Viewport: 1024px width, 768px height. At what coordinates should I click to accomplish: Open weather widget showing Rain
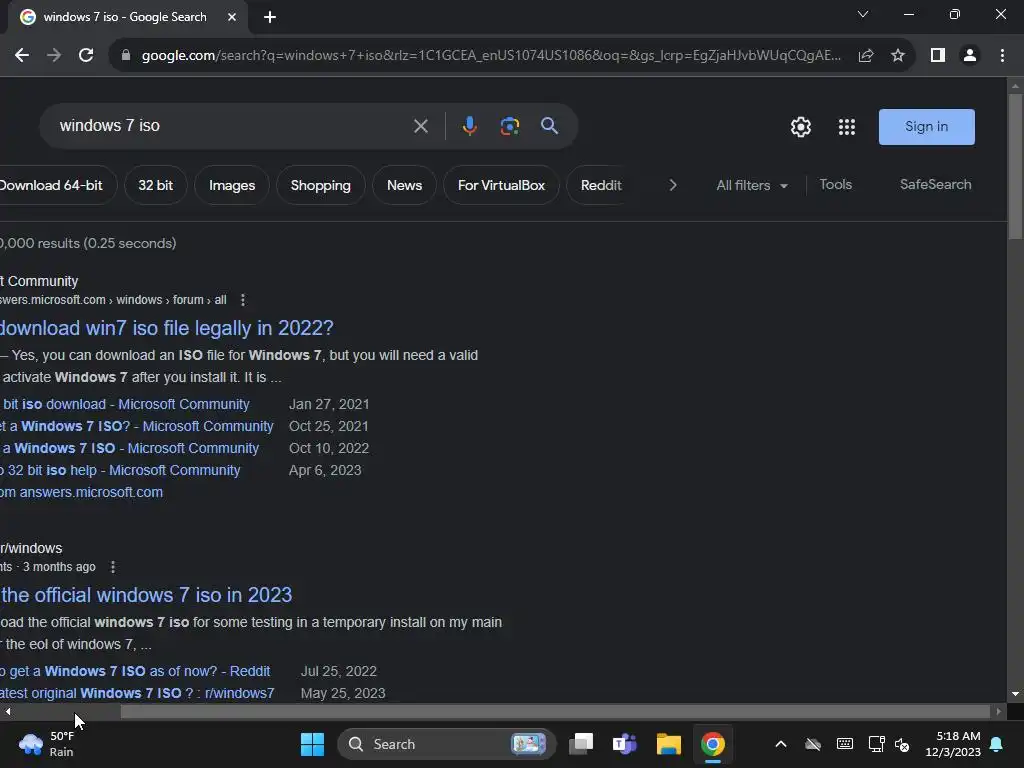pyautogui.click(x=47, y=744)
